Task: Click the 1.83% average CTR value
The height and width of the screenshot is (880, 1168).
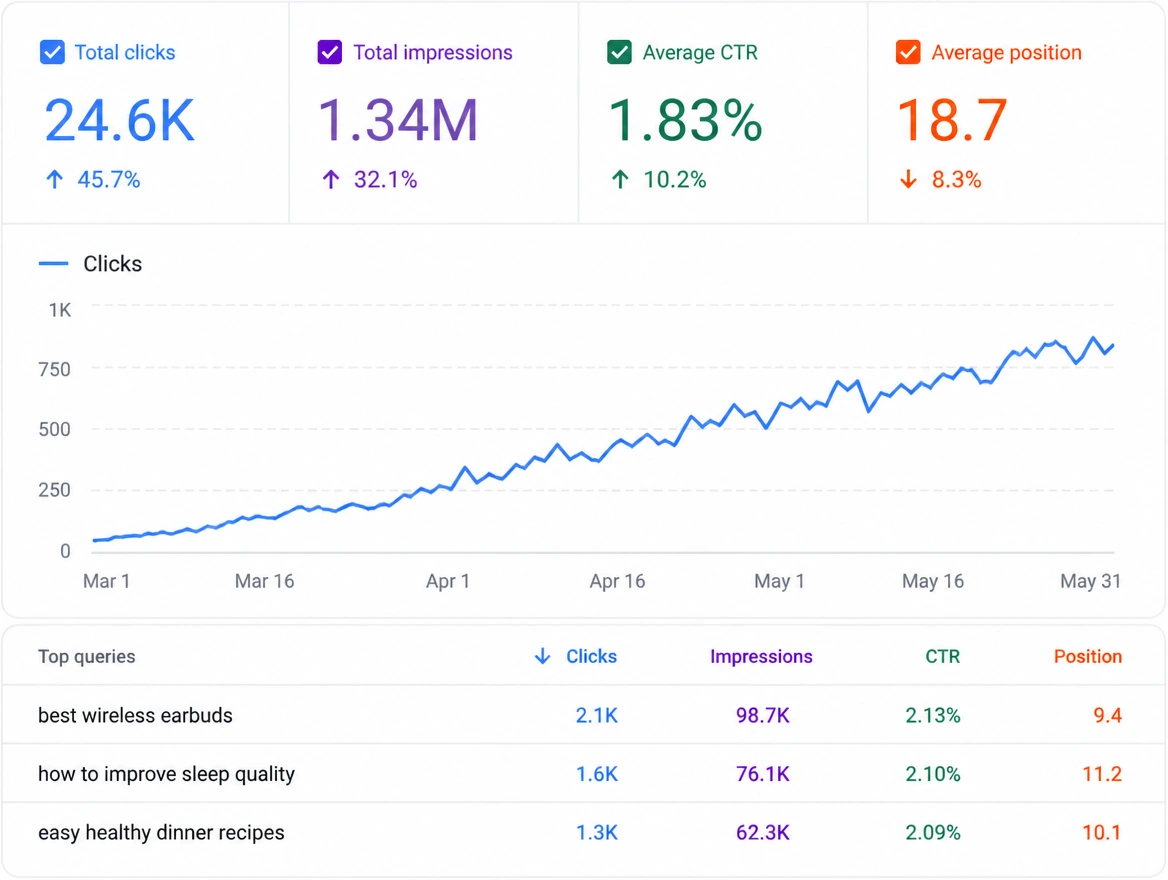Action: 686,120
